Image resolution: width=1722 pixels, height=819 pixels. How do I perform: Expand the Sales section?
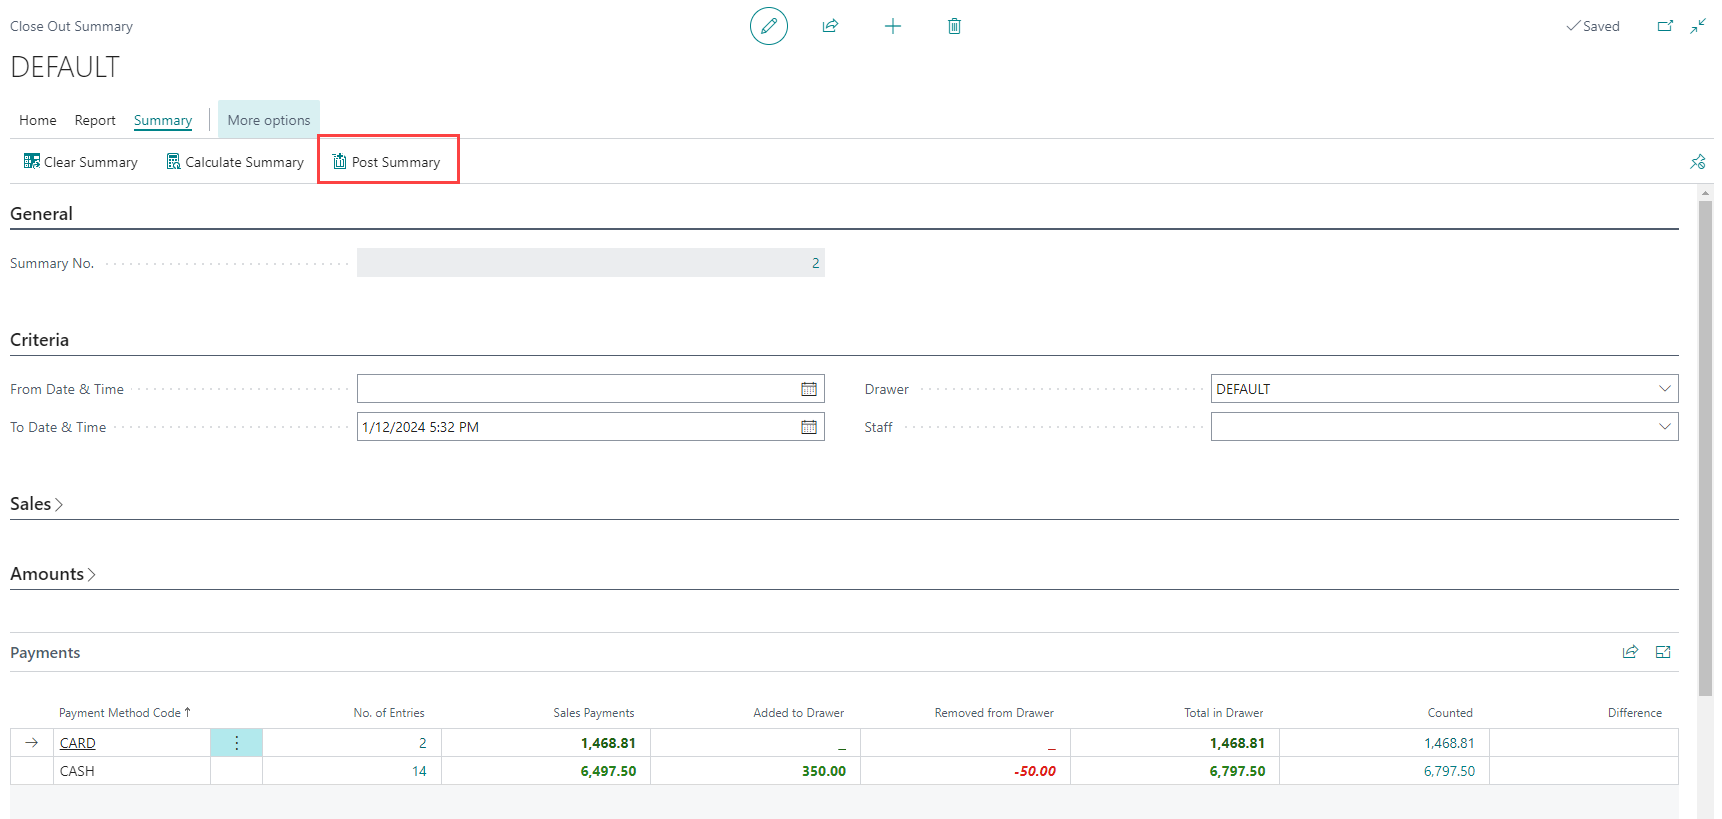tap(37, 504)
